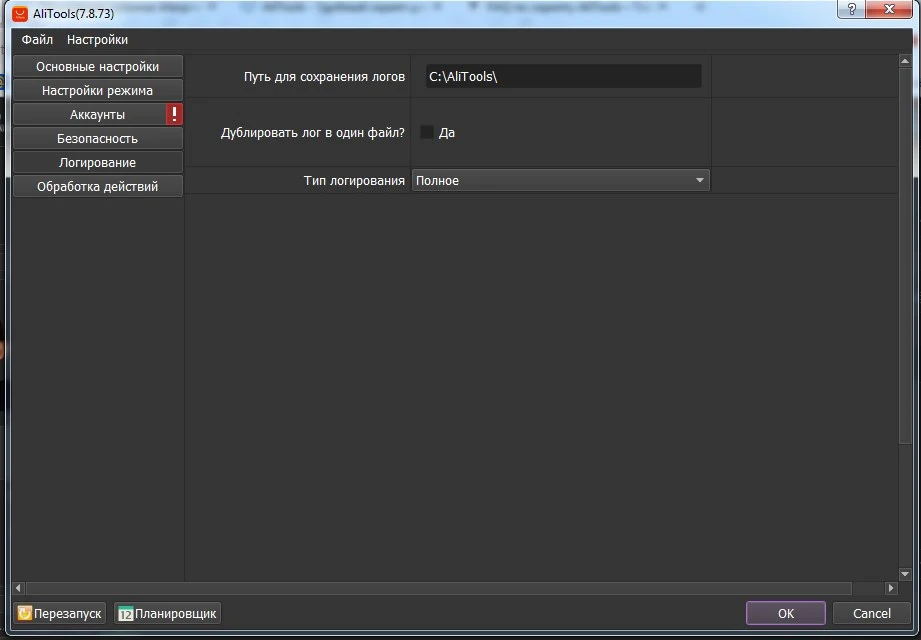
Task: Click the vertical scrollbar up arrow
Action: point(905,62)
